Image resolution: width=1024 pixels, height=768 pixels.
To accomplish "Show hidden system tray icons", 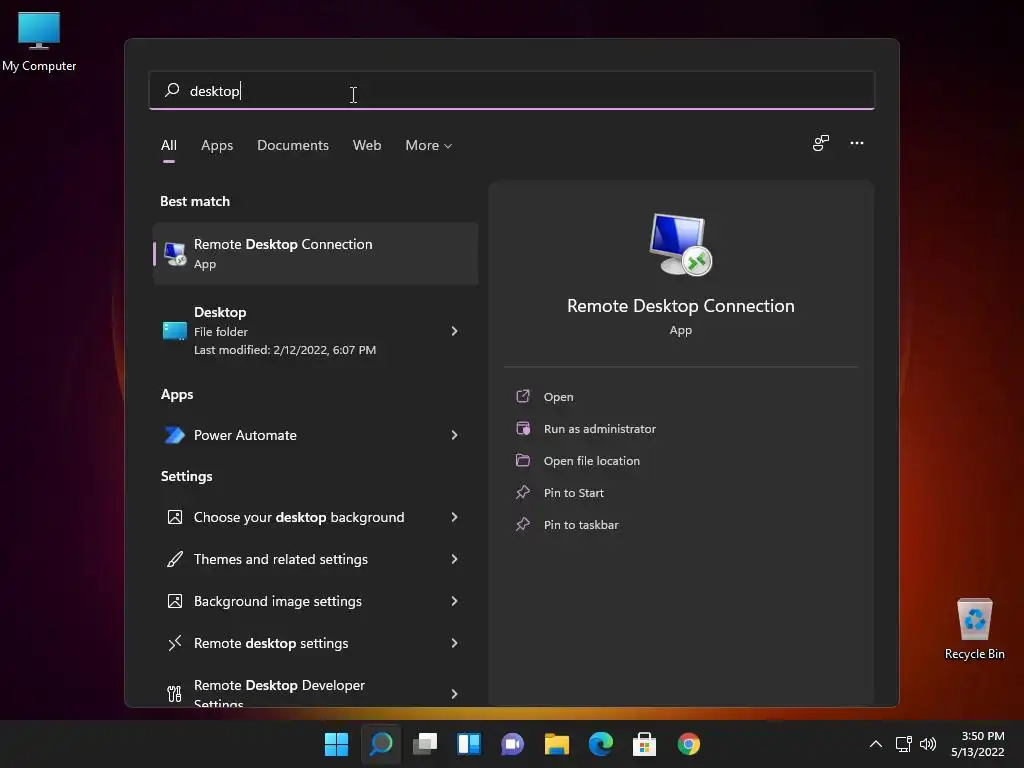I will pos(876,744).
